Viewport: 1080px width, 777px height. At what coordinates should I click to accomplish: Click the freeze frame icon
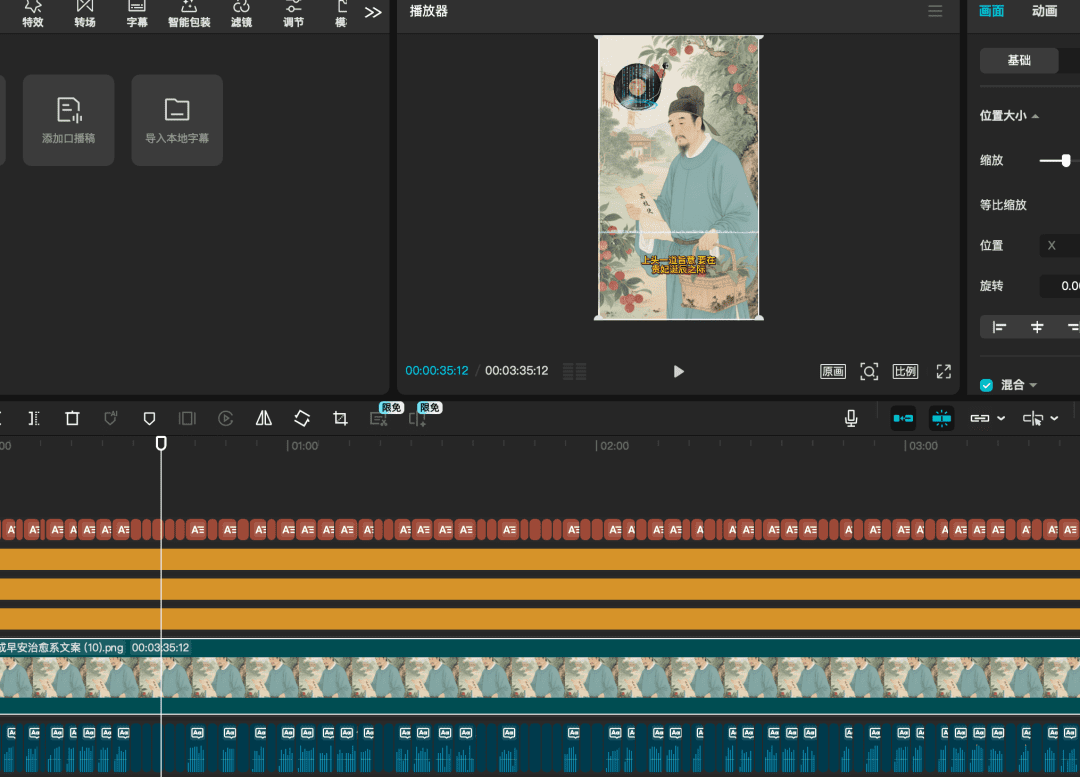(x=187, y=418)
